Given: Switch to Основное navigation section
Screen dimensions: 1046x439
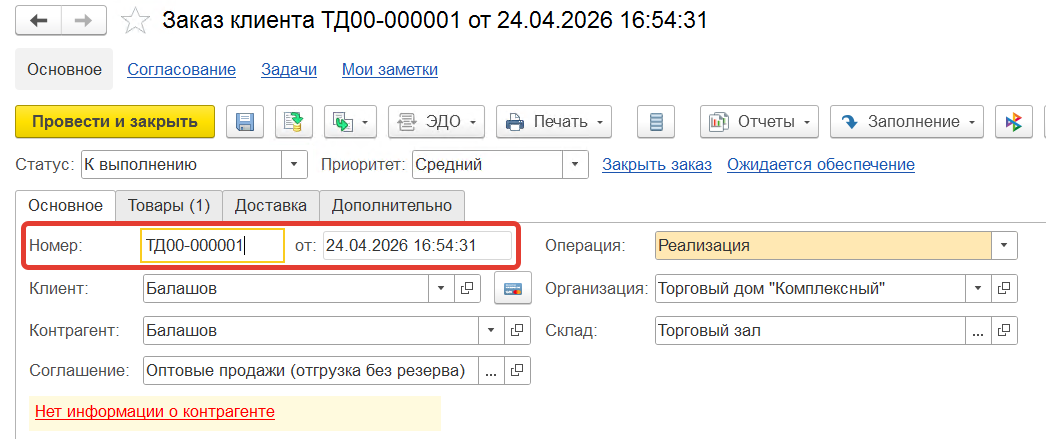Looking at the screenshot, I should click(x=65, y=69).
